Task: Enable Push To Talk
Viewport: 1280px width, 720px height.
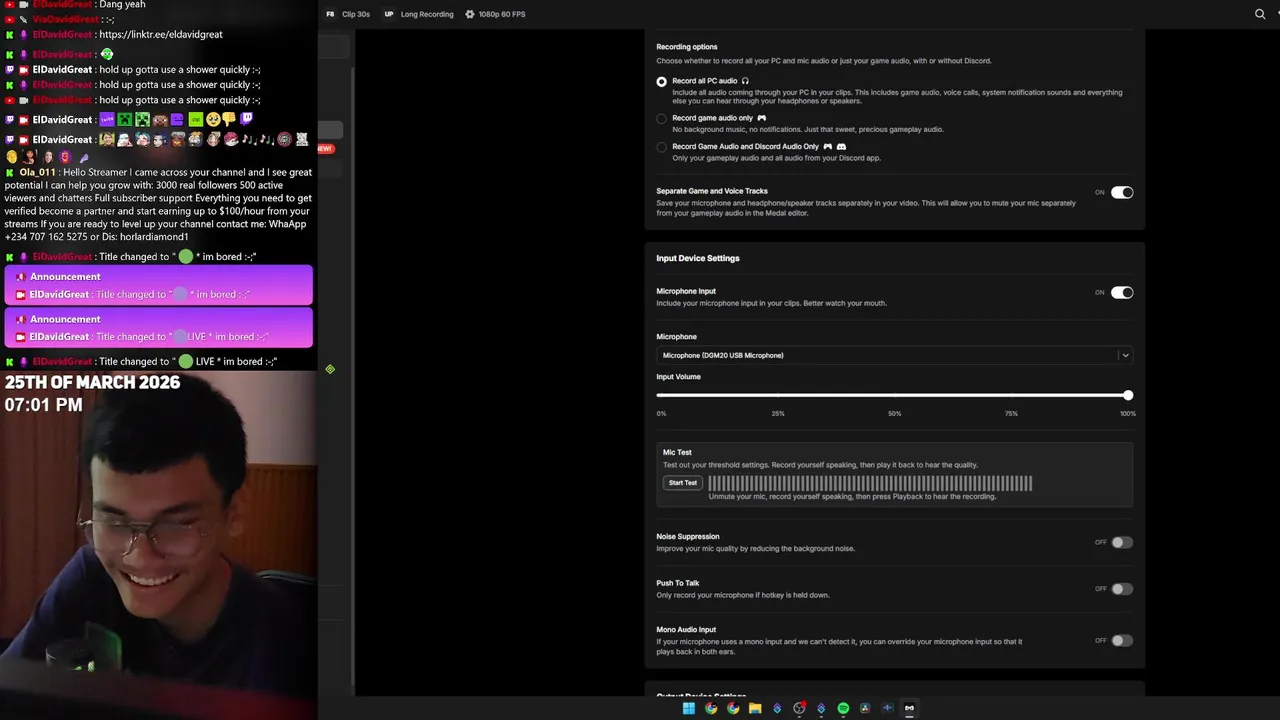Action: 1122,589
